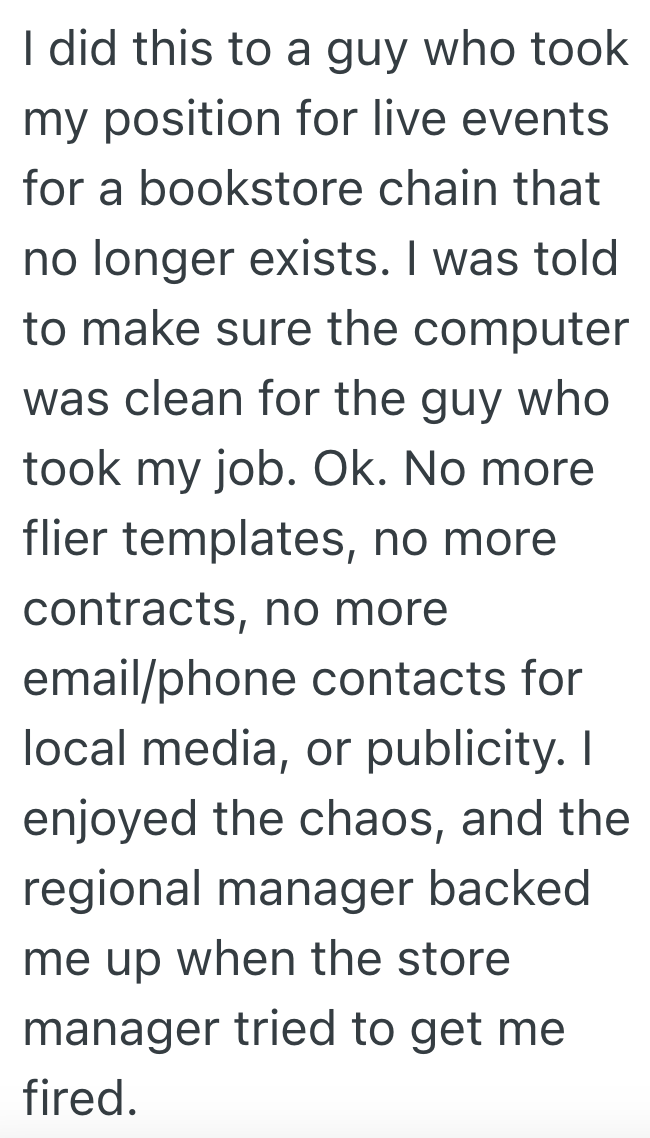Click the word "exists" in the paragraph
Screen dimensions: 650x1138
coord(327,260)
